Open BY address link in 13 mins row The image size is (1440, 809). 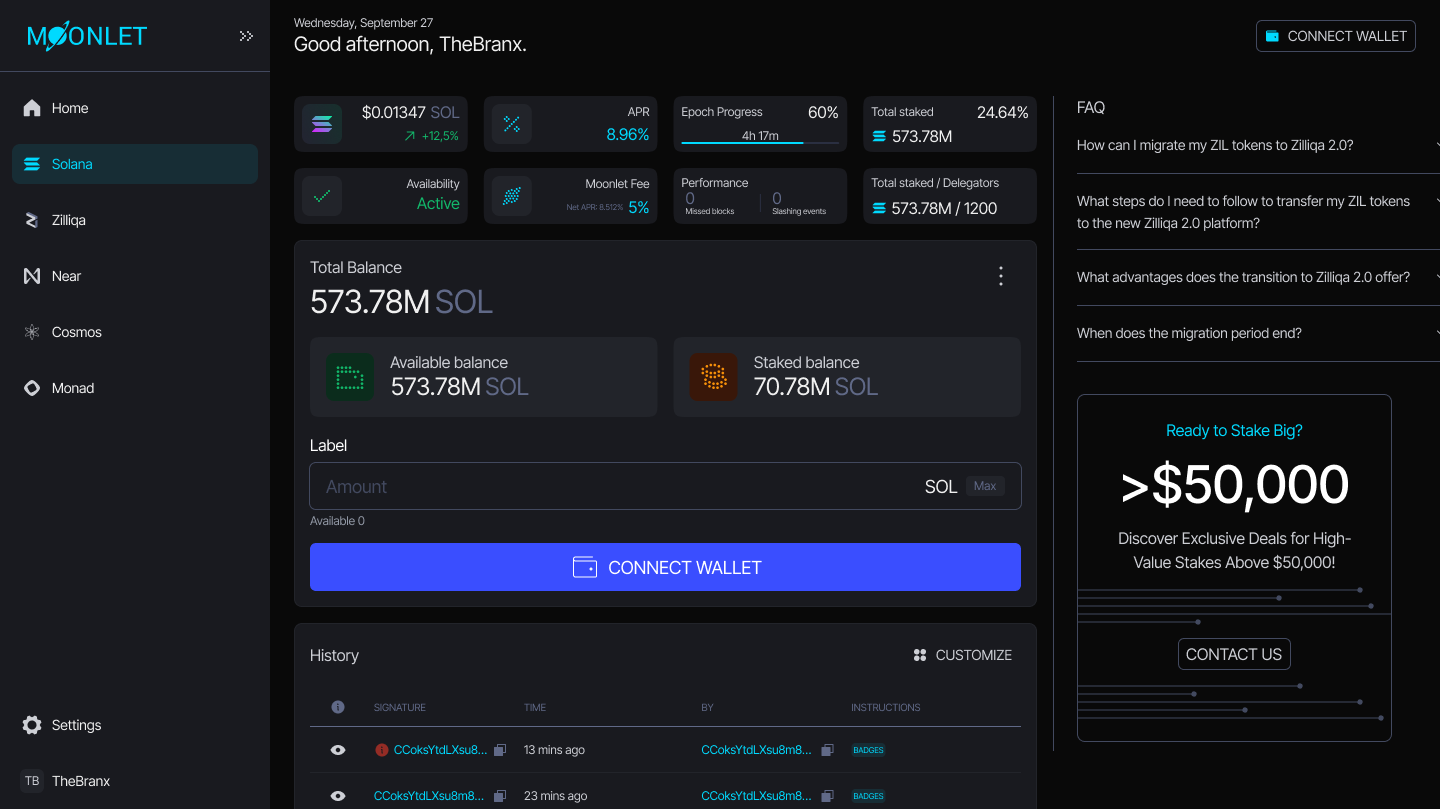pyautogui.click(x=757, y=750)
